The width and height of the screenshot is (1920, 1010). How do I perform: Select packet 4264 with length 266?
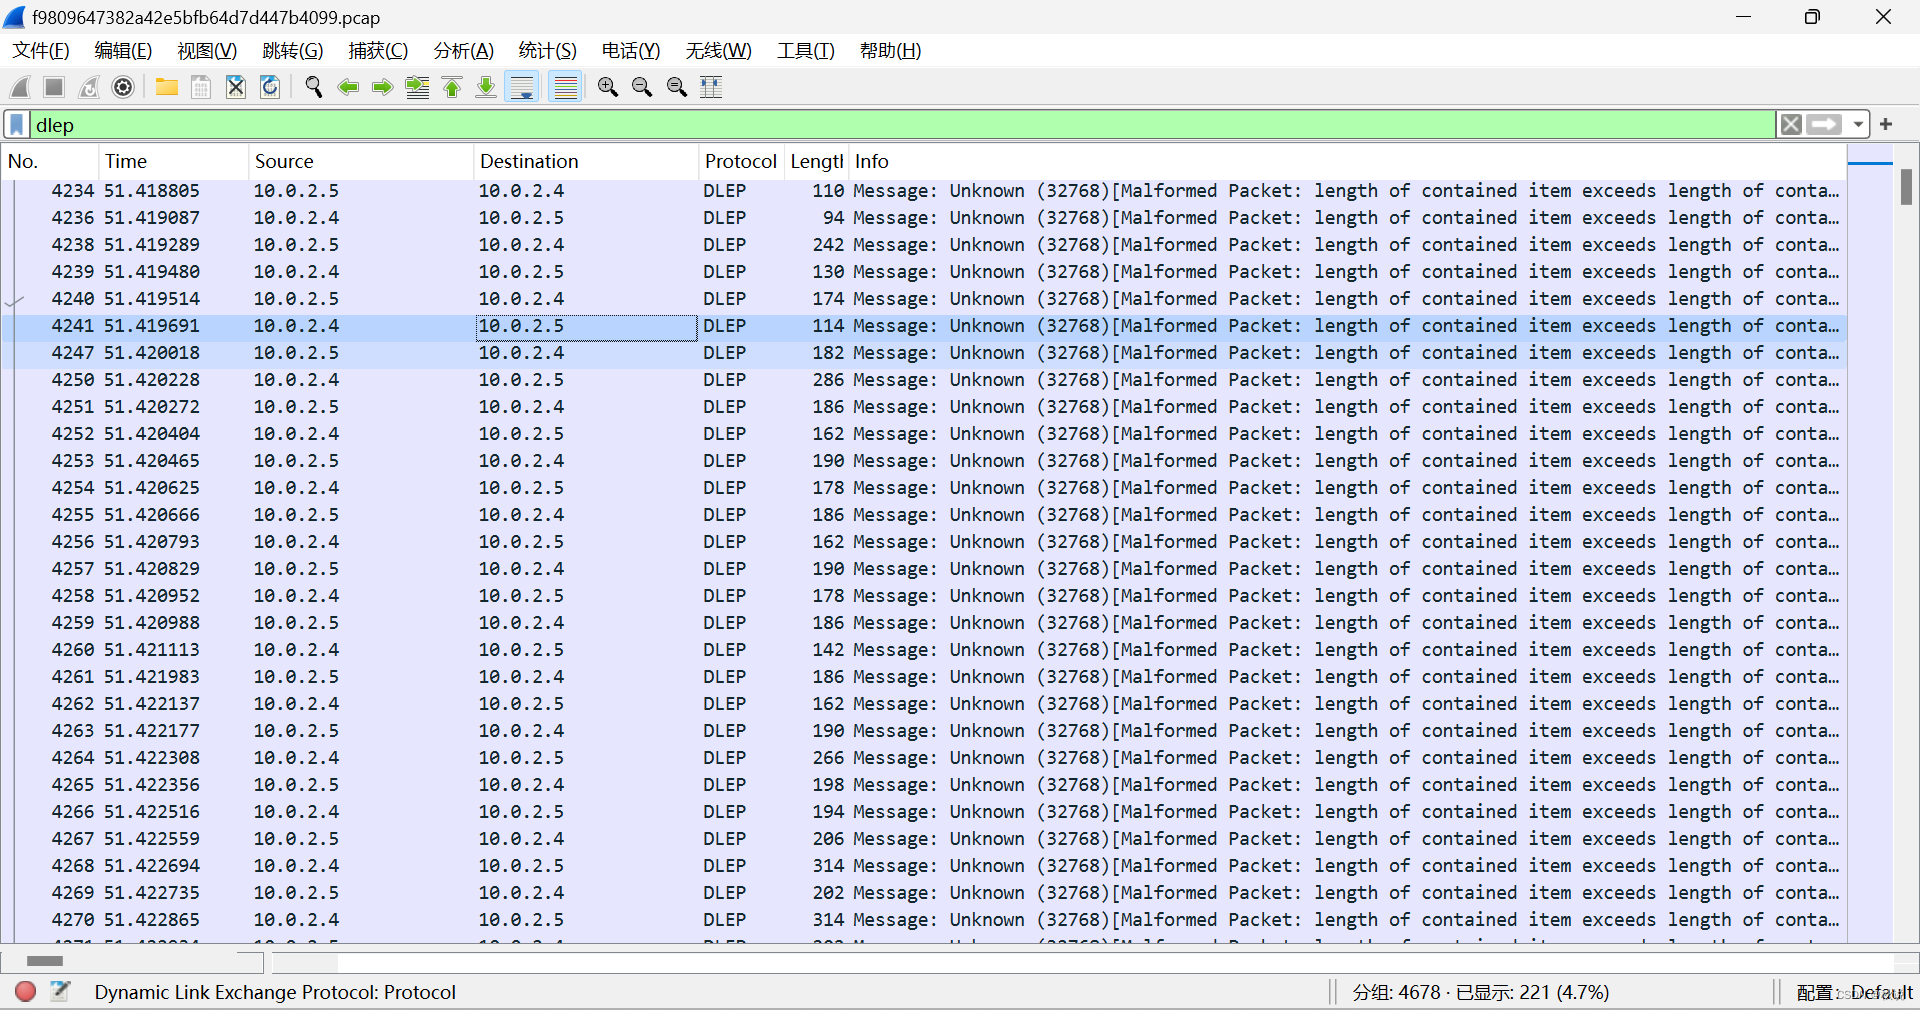coord(923,758)
